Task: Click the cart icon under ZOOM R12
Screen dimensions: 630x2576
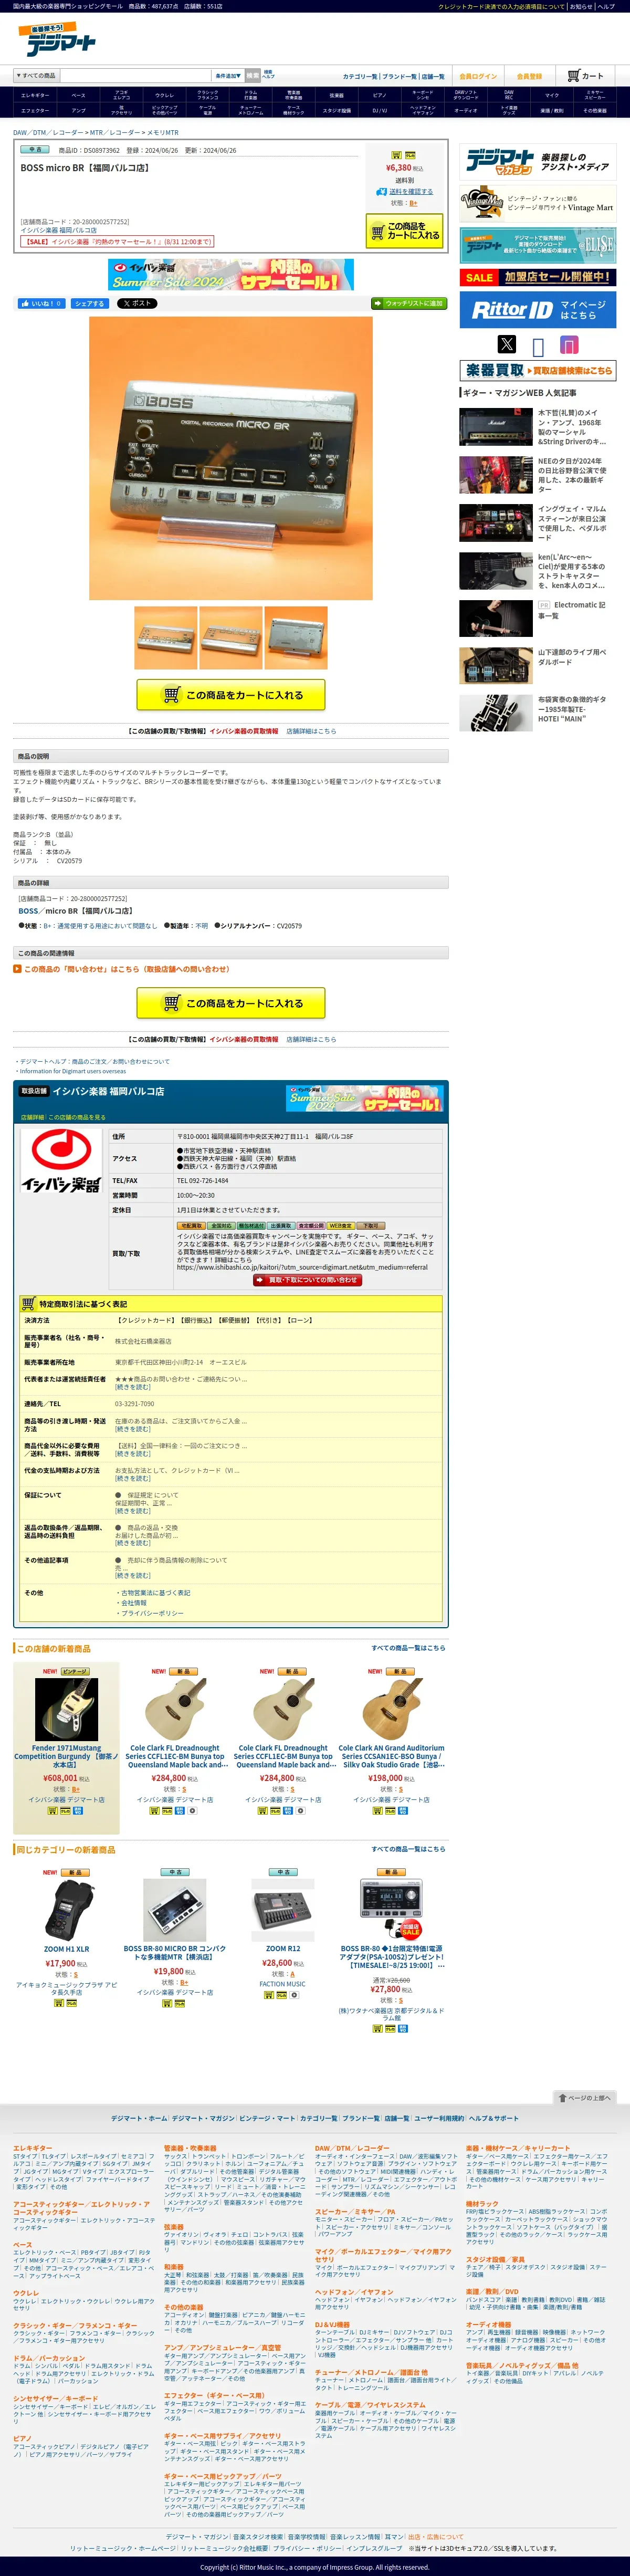Action: [269, 1995]
